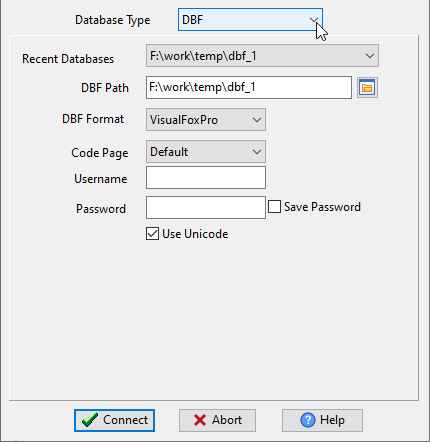Focus the Username input field
The width and height of the screenshot is (430, 442).
click(206, 178)
